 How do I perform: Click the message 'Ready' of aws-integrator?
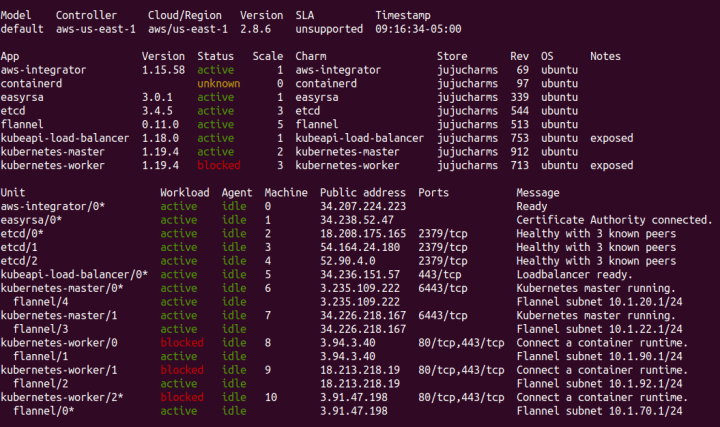click(x=532, y=206)
